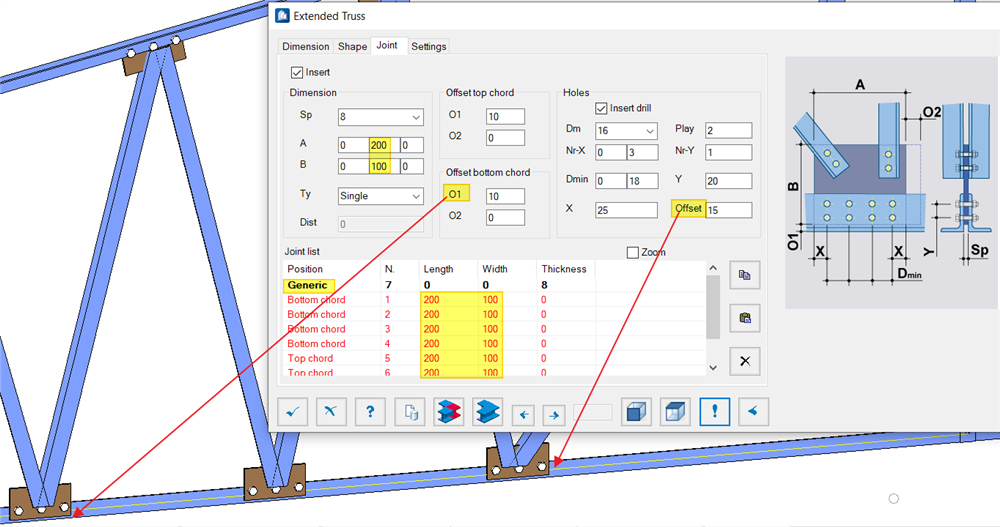Select the solid cube view icon
This screenshot has height=527, width=1000.
click(636, 412)
